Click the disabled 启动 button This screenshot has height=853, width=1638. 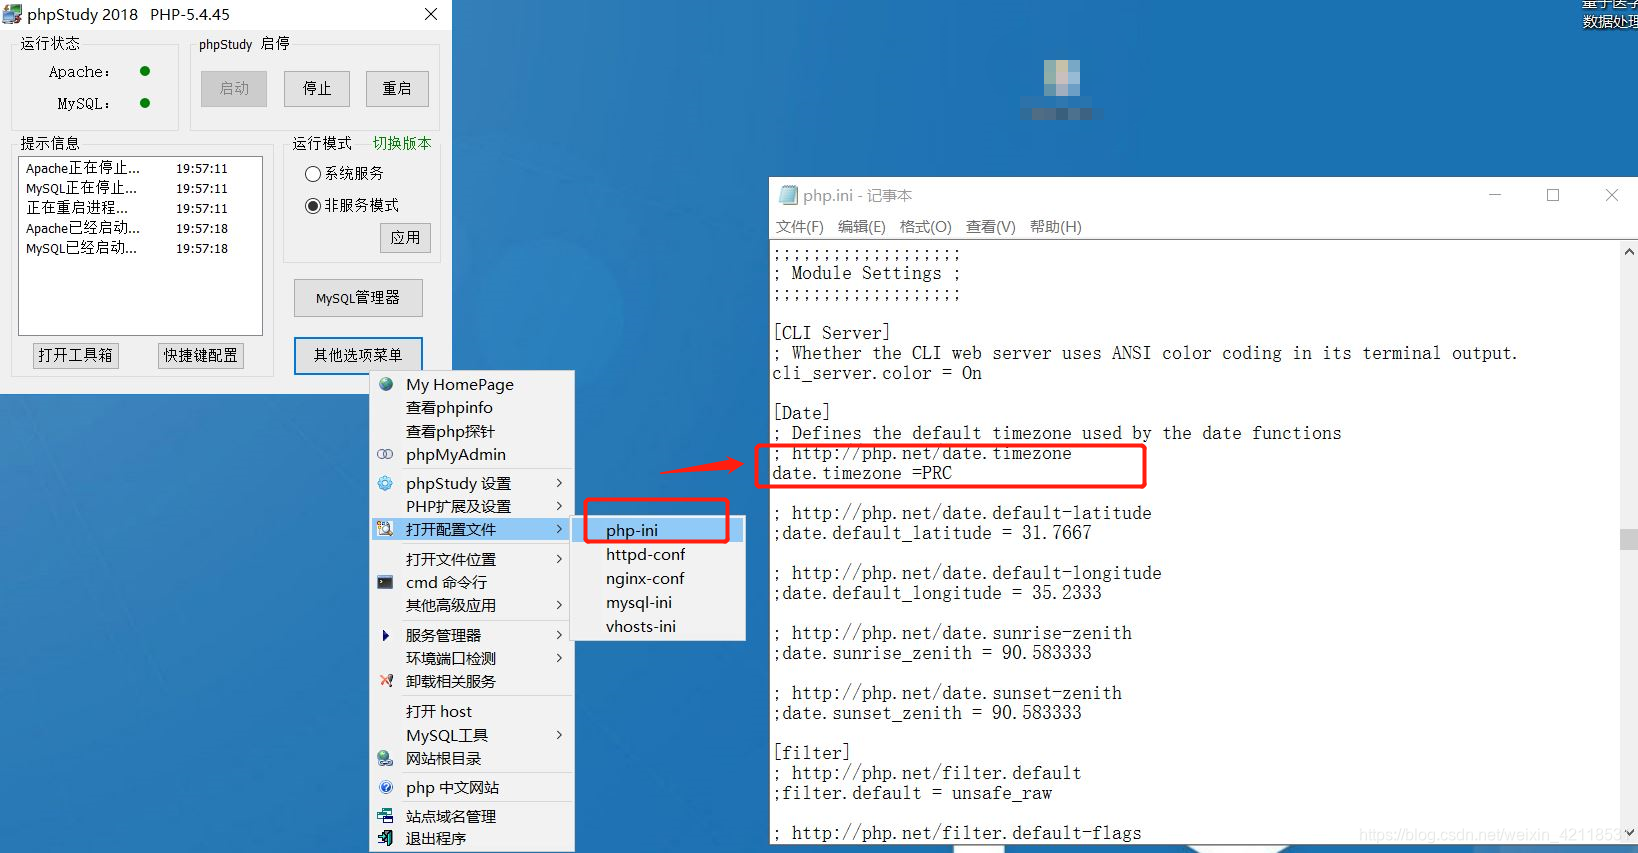[x=234, y=88]
